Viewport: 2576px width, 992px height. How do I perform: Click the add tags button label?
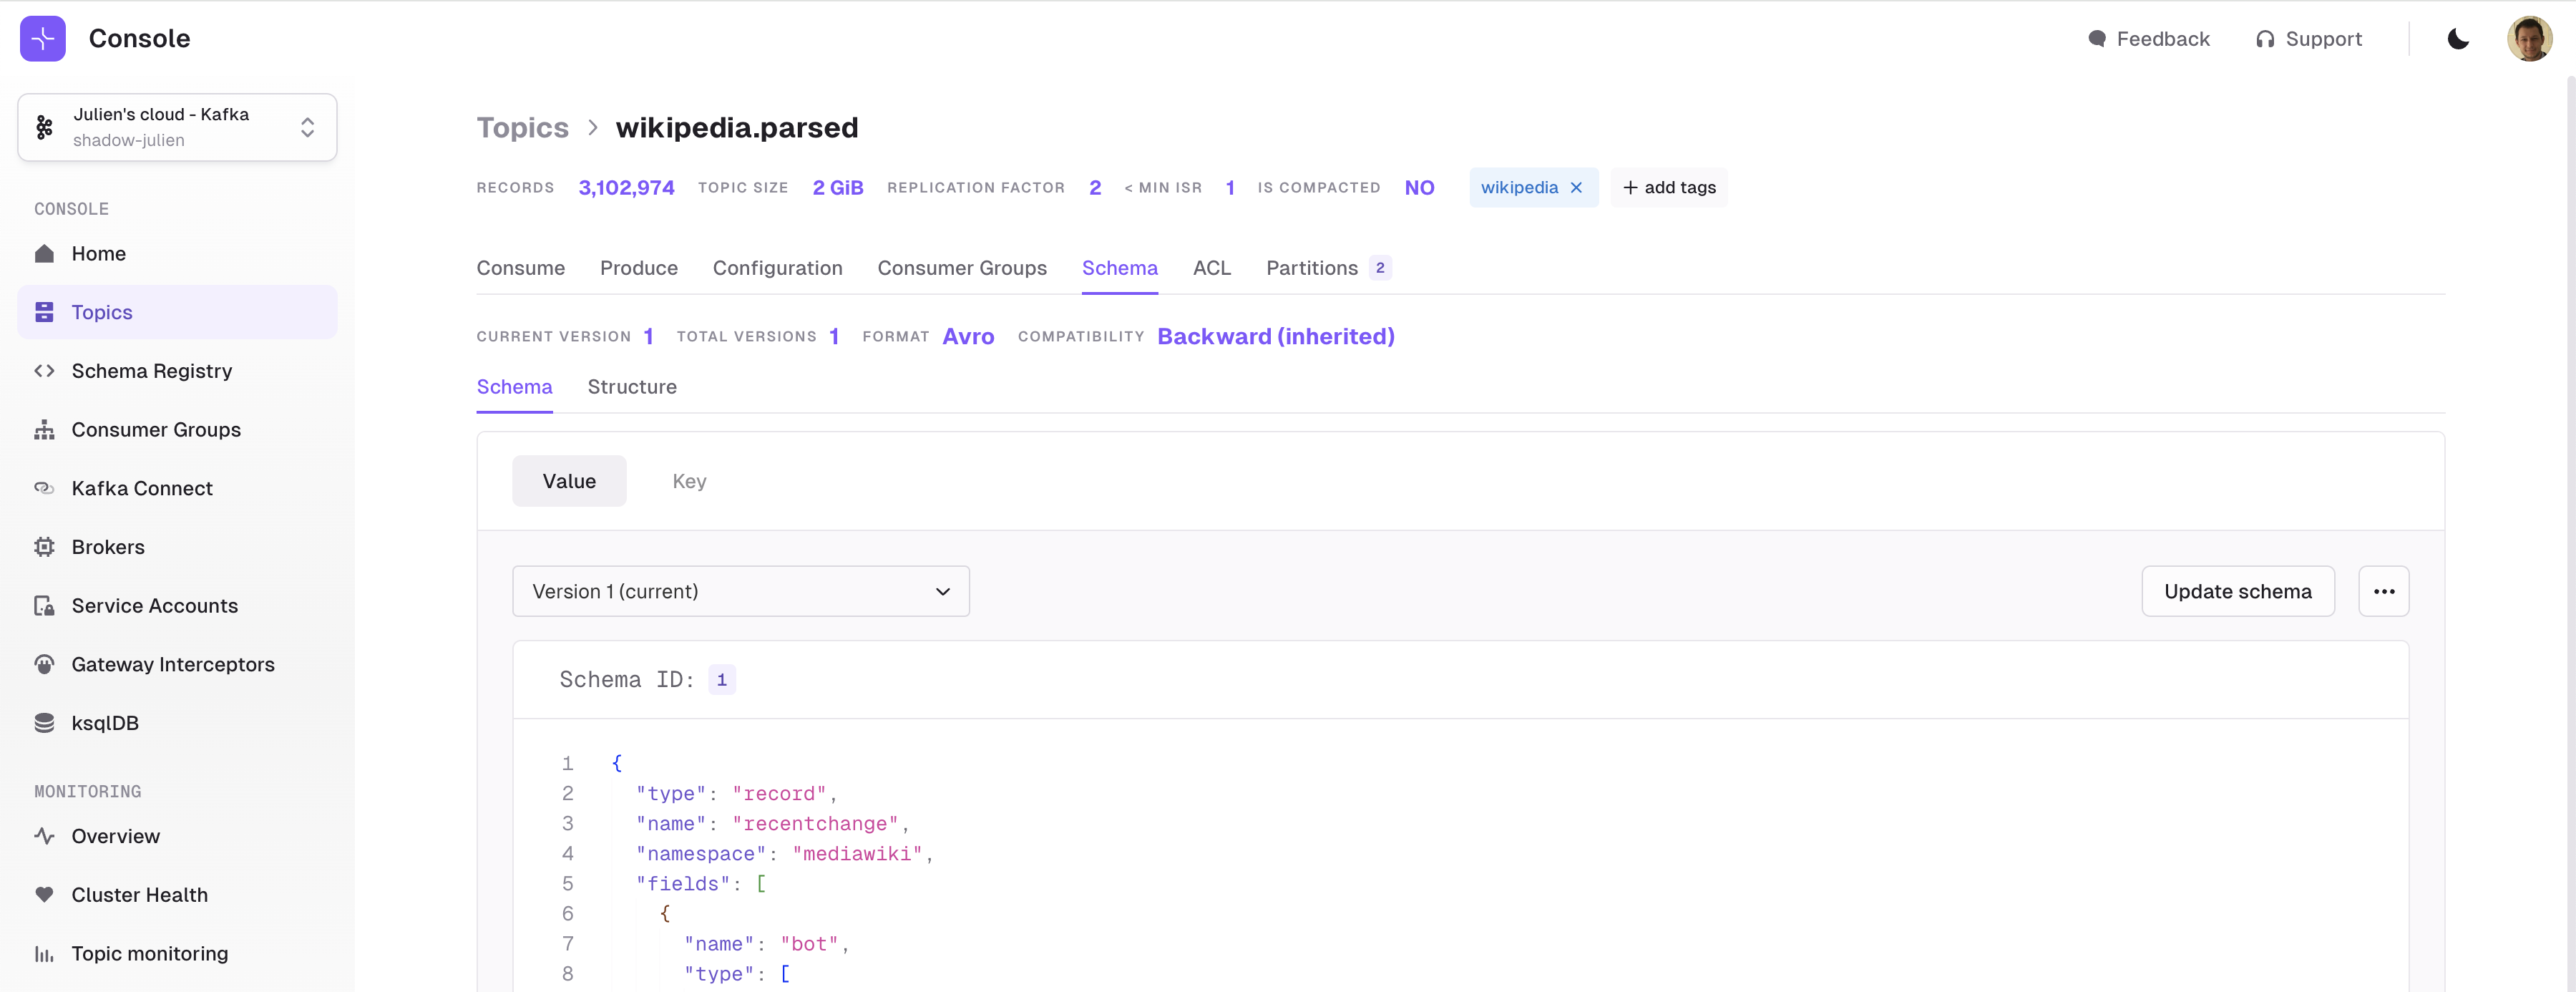click(1679, 188)
